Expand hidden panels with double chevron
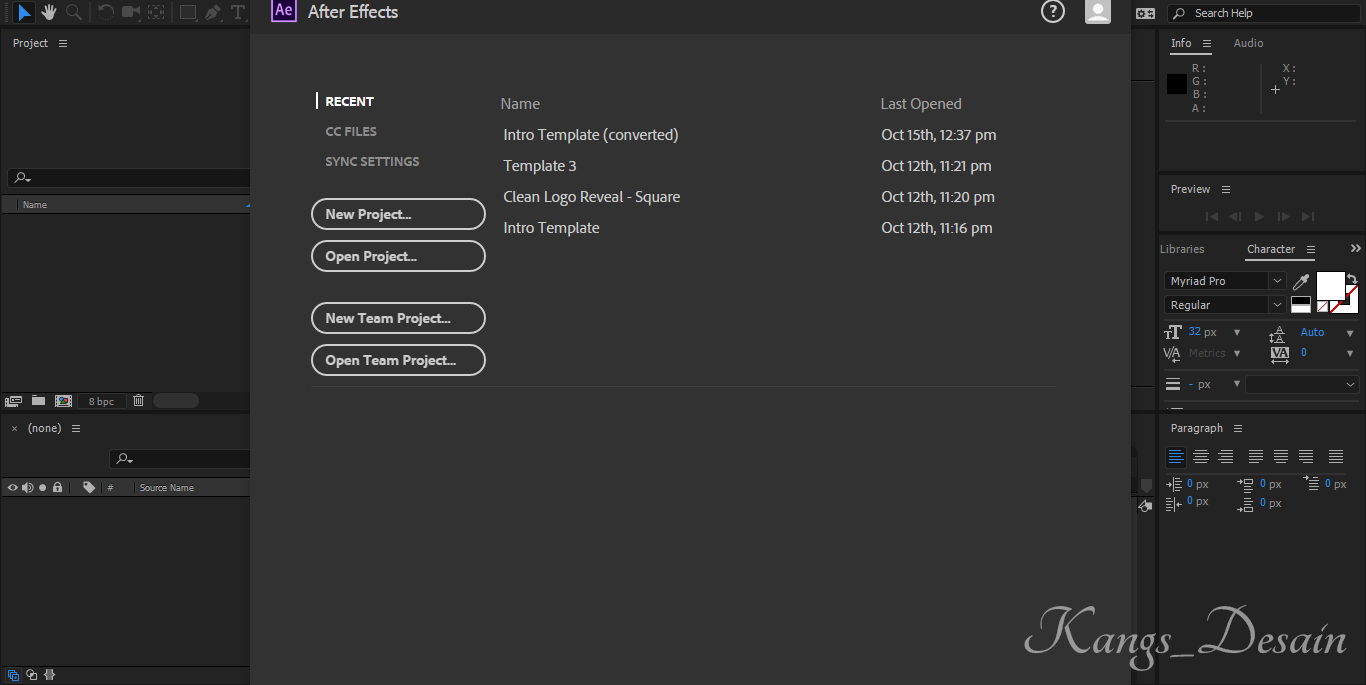The width and height of the screenshot is (1366, 685). click(x=1356, y=248)
